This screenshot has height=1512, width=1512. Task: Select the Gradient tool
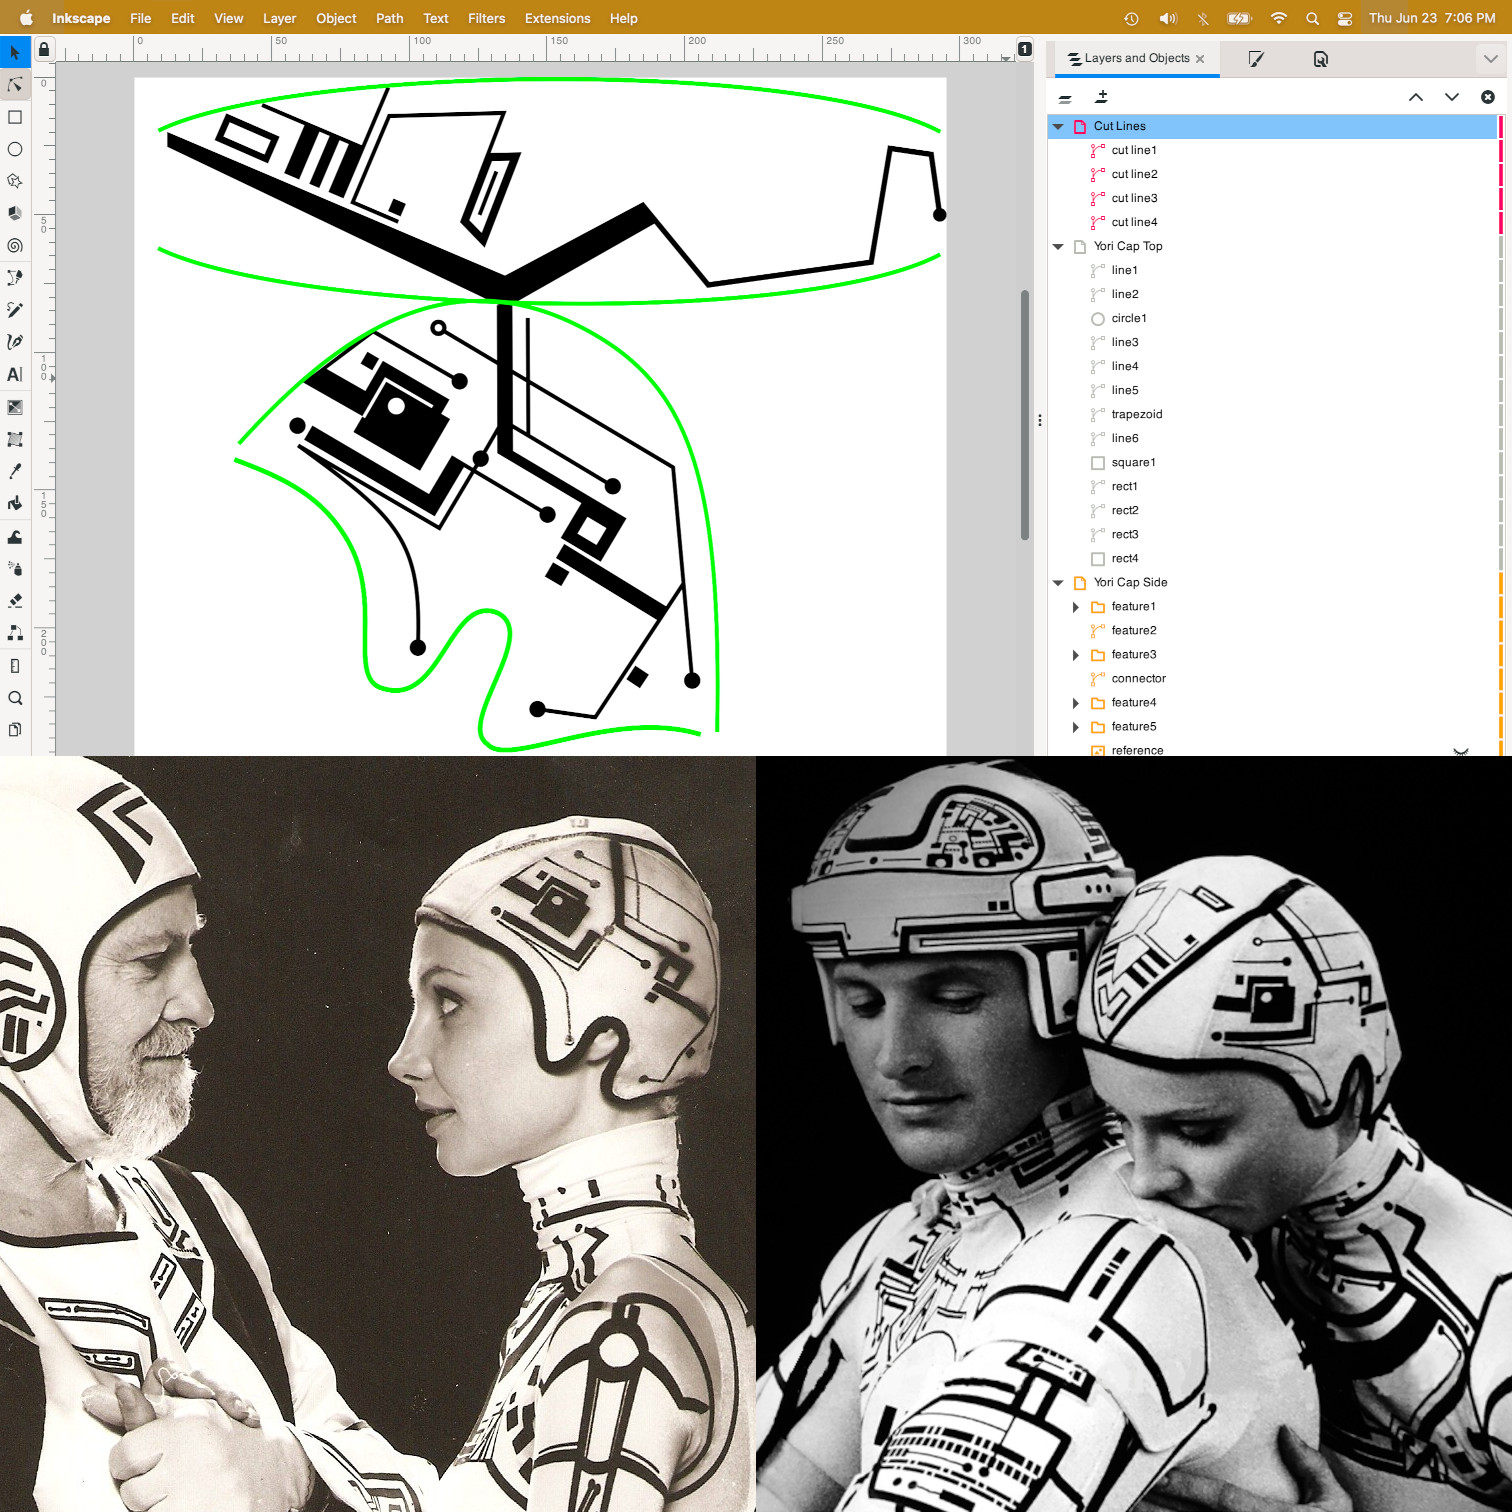pos(15,407)
